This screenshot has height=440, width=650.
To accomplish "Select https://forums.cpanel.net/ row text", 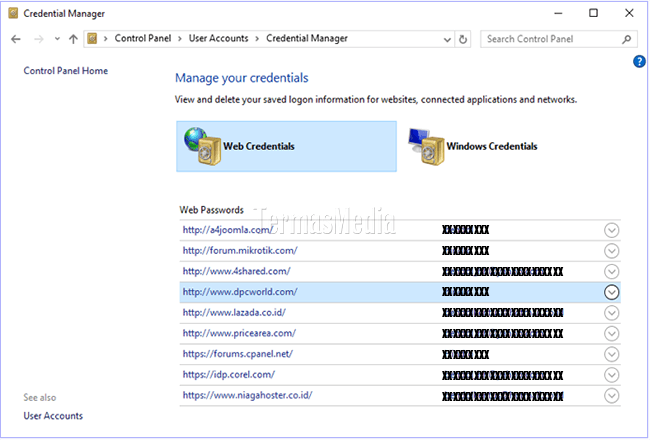I will [x=238, y=354].
